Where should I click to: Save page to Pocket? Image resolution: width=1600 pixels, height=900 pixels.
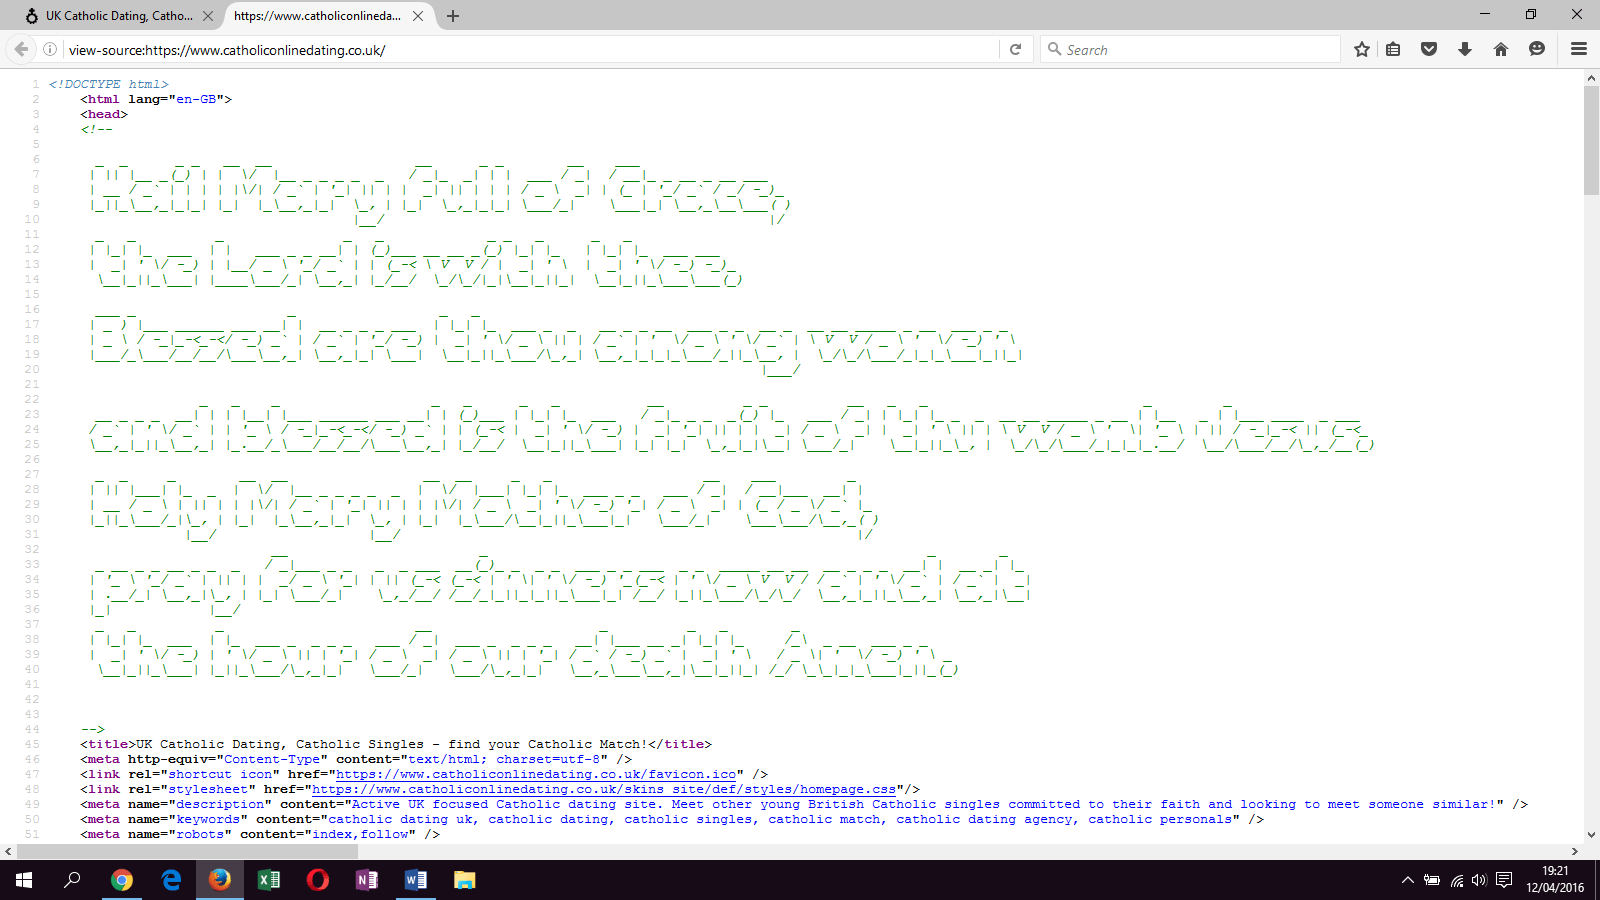point(1429,49)
